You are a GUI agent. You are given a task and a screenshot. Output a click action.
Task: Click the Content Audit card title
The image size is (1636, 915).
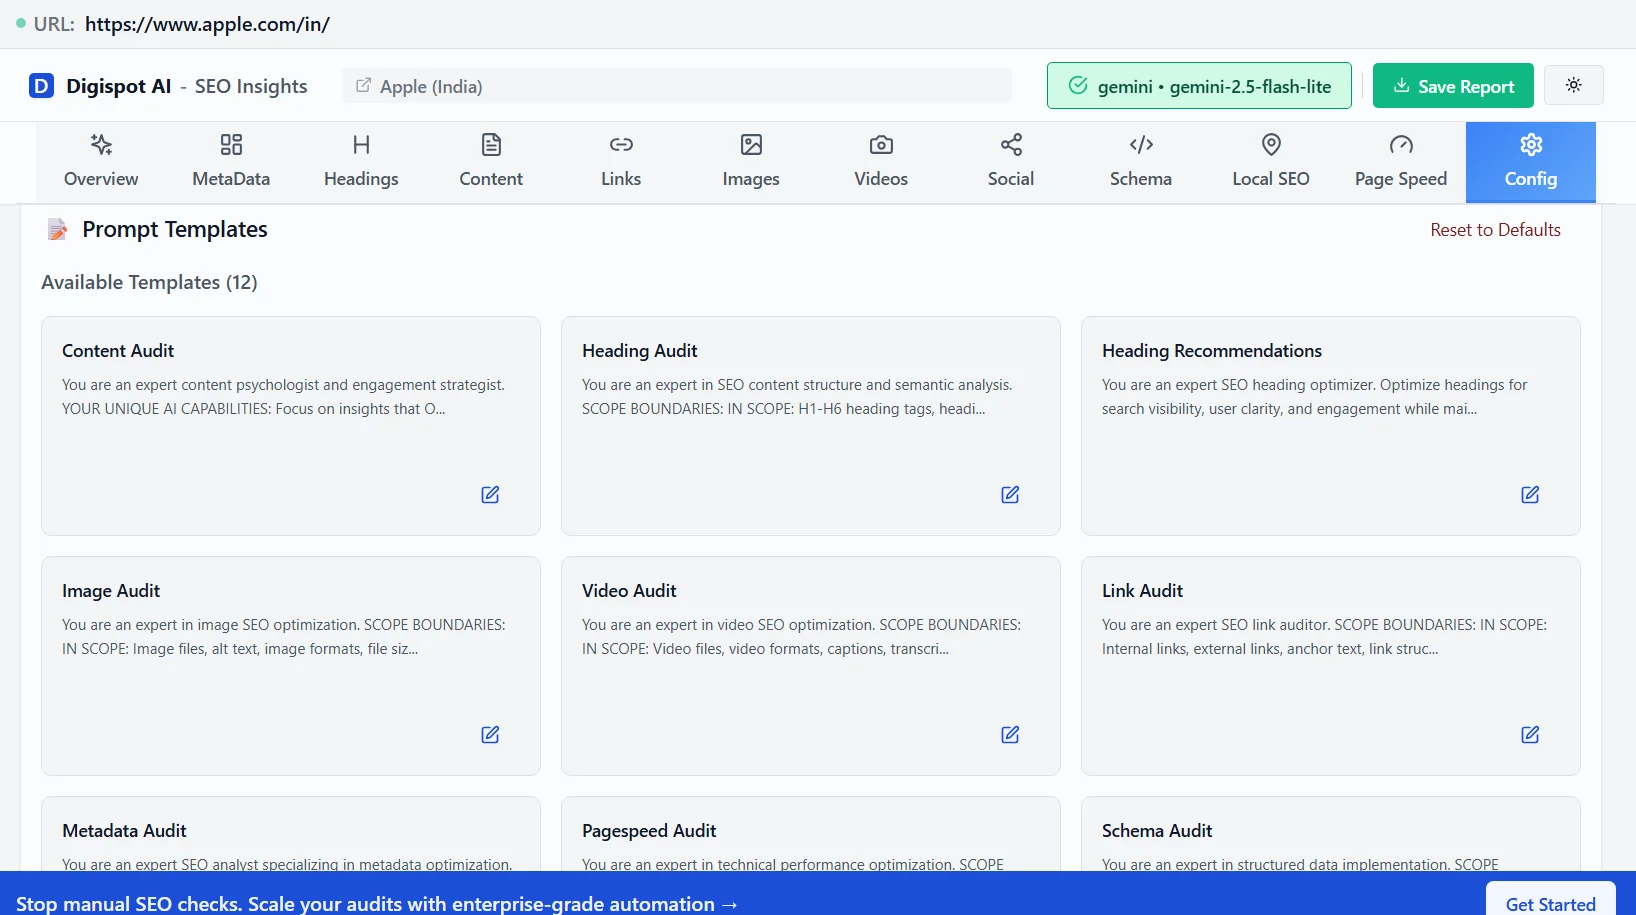pos(118,351)
